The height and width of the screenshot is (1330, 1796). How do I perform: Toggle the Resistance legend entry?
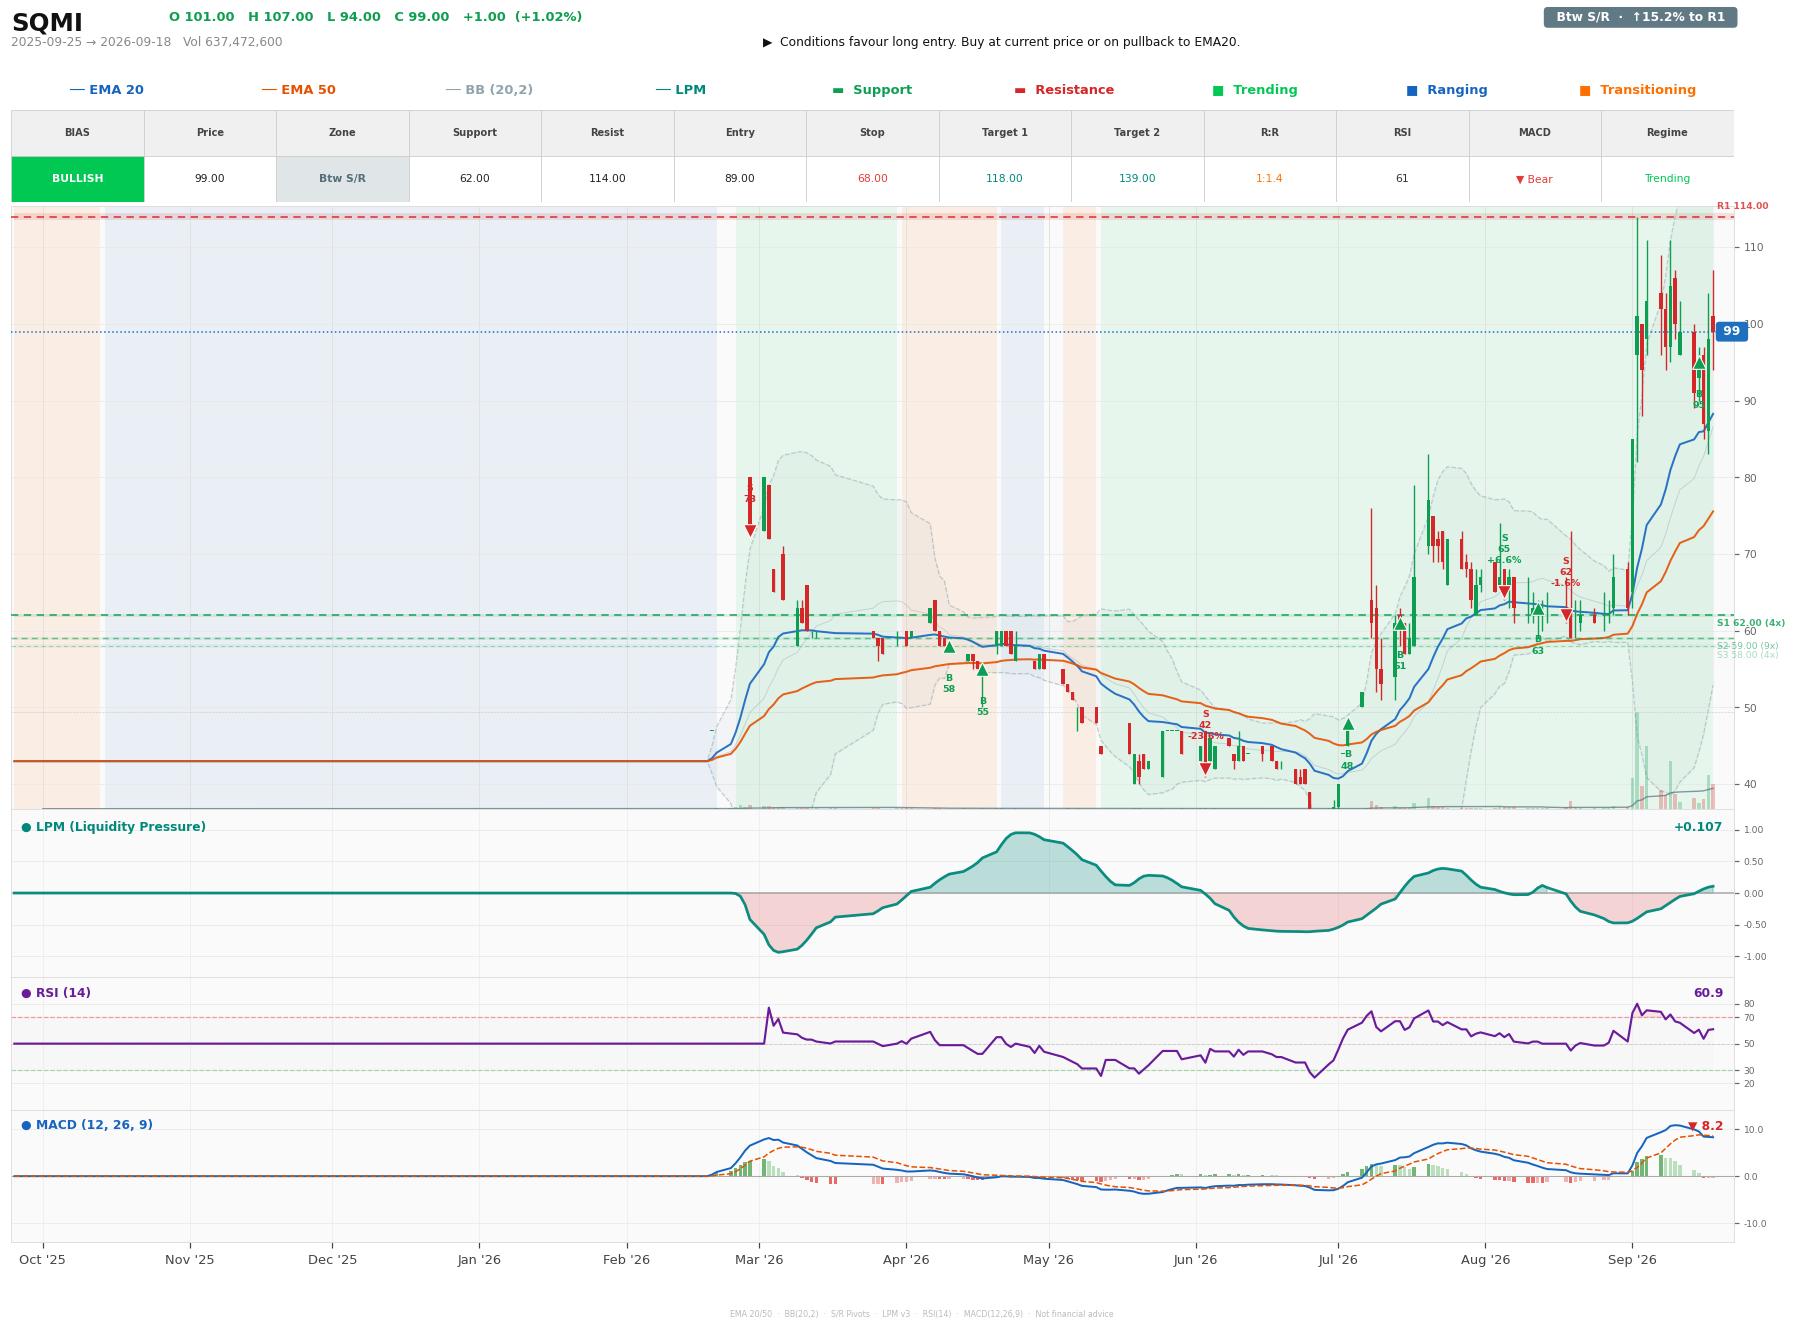click(x=1064, y=90)
